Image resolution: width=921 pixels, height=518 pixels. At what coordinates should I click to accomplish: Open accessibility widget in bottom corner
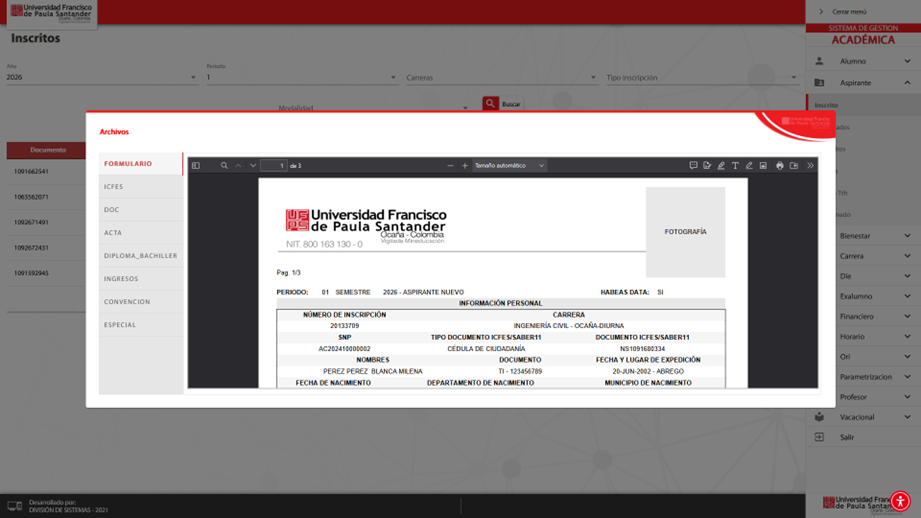[900, 502]
